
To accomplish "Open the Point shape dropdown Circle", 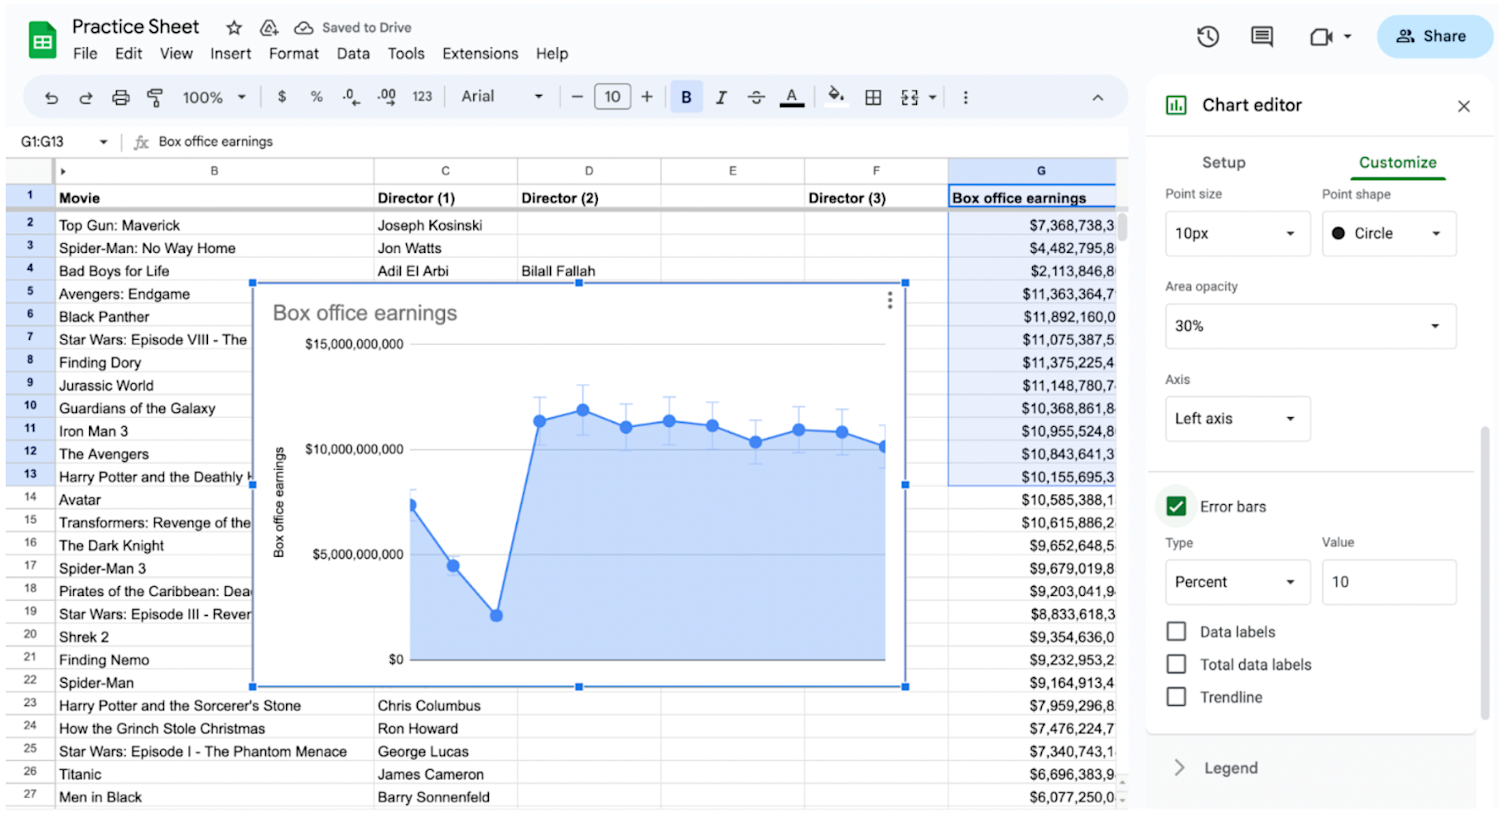I will tap(1389, 233).
